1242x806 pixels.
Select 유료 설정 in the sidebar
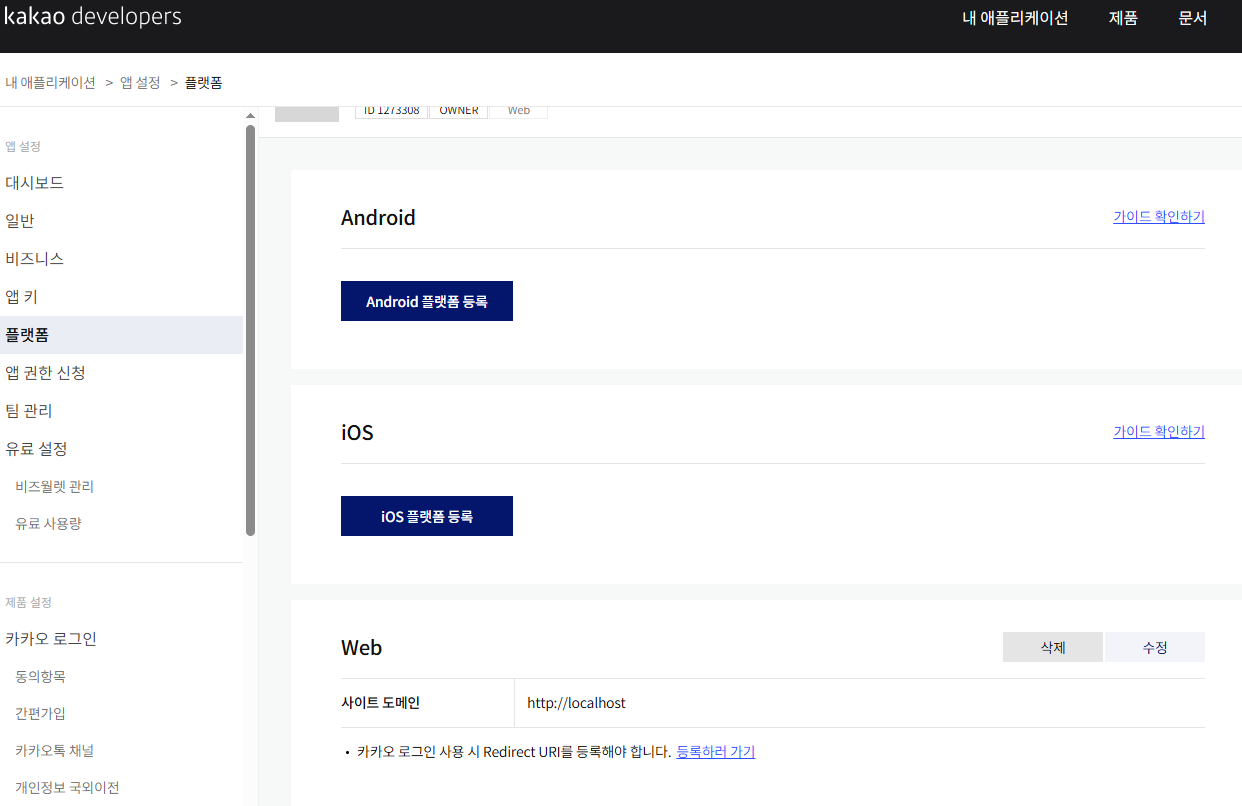tap(36, 449)
